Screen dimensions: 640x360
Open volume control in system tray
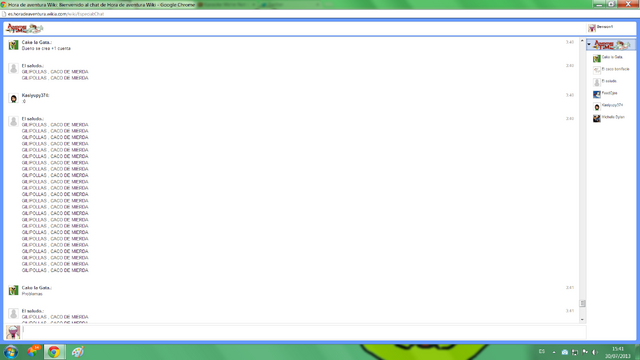click(595, 352)
